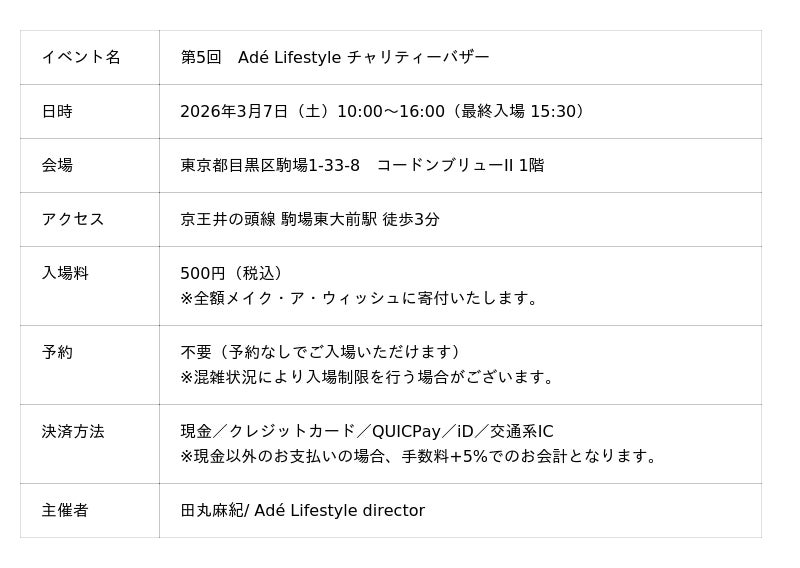
Task: Click the 決済方法 label cell
Action: click(x=73, y=431)
